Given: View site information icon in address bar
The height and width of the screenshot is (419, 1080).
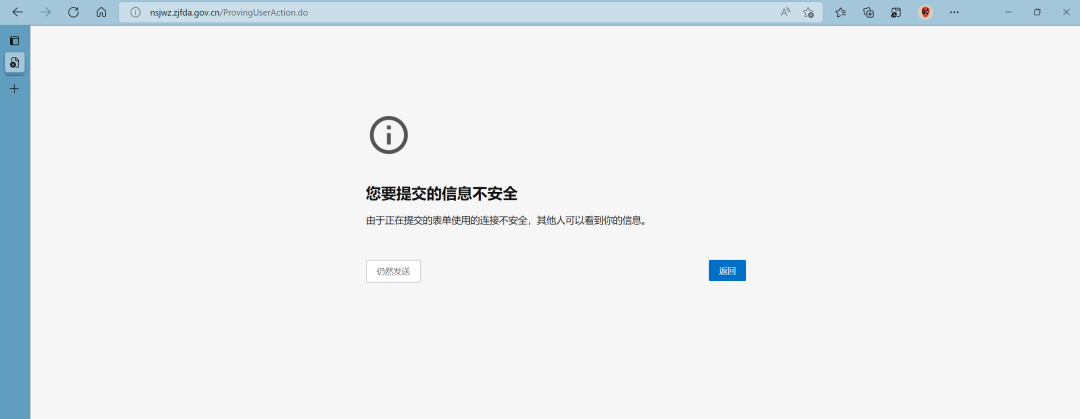Looking at the screenshot, I should [x=135, y=12].
